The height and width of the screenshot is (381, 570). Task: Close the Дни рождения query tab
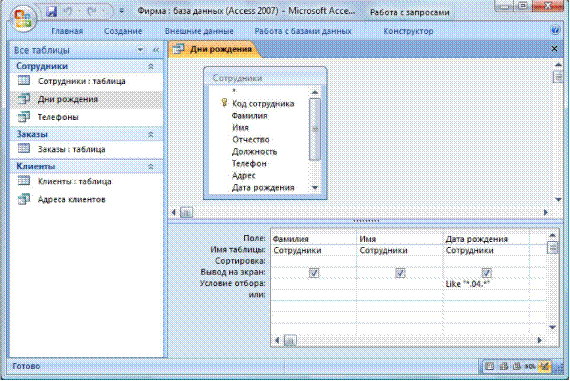(554, 49)
